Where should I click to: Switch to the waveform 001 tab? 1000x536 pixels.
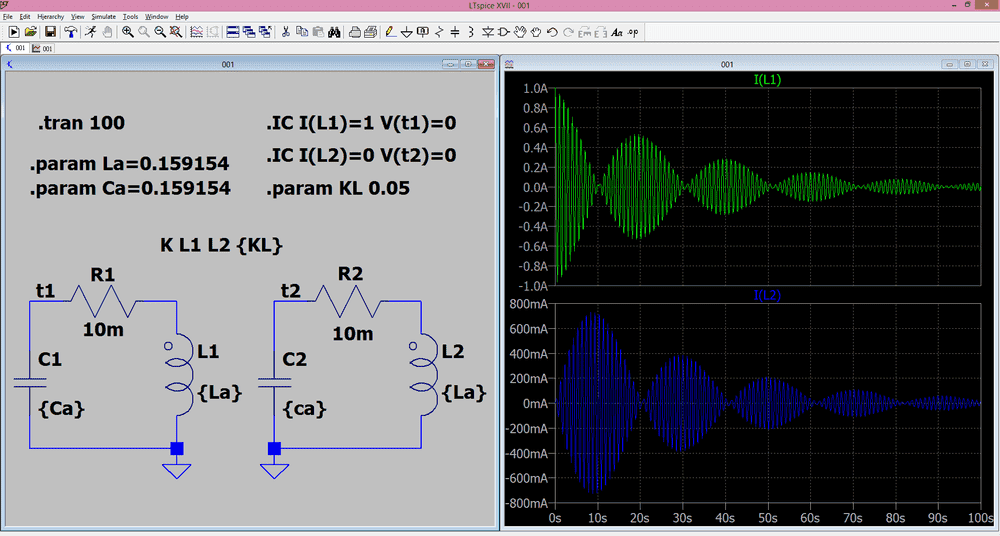(43, 48)
